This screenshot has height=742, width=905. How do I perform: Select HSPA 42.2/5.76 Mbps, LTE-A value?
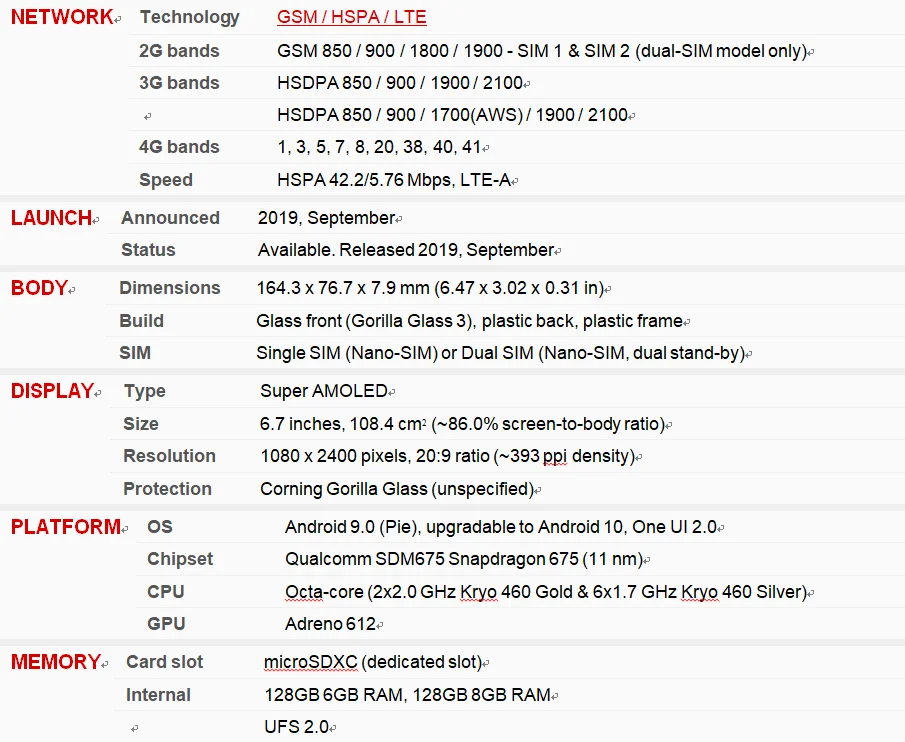click(x=394, y=180)
